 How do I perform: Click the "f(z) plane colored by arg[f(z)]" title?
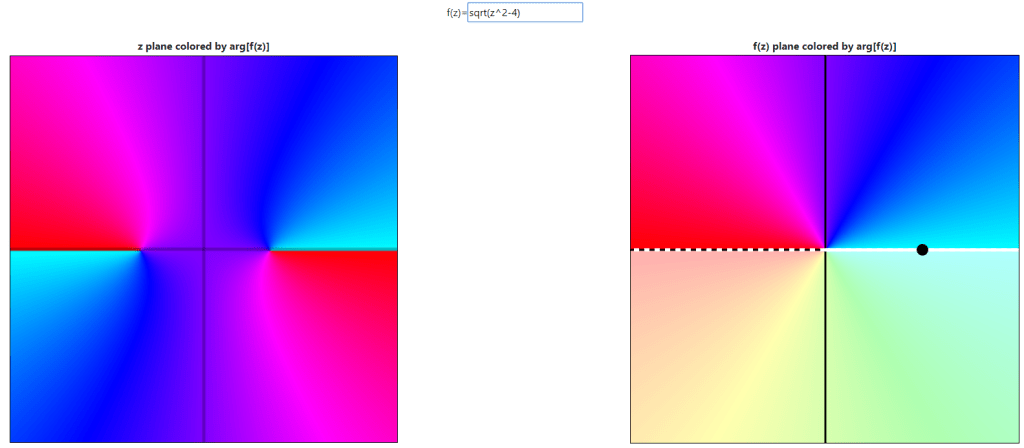pos(824,47)
